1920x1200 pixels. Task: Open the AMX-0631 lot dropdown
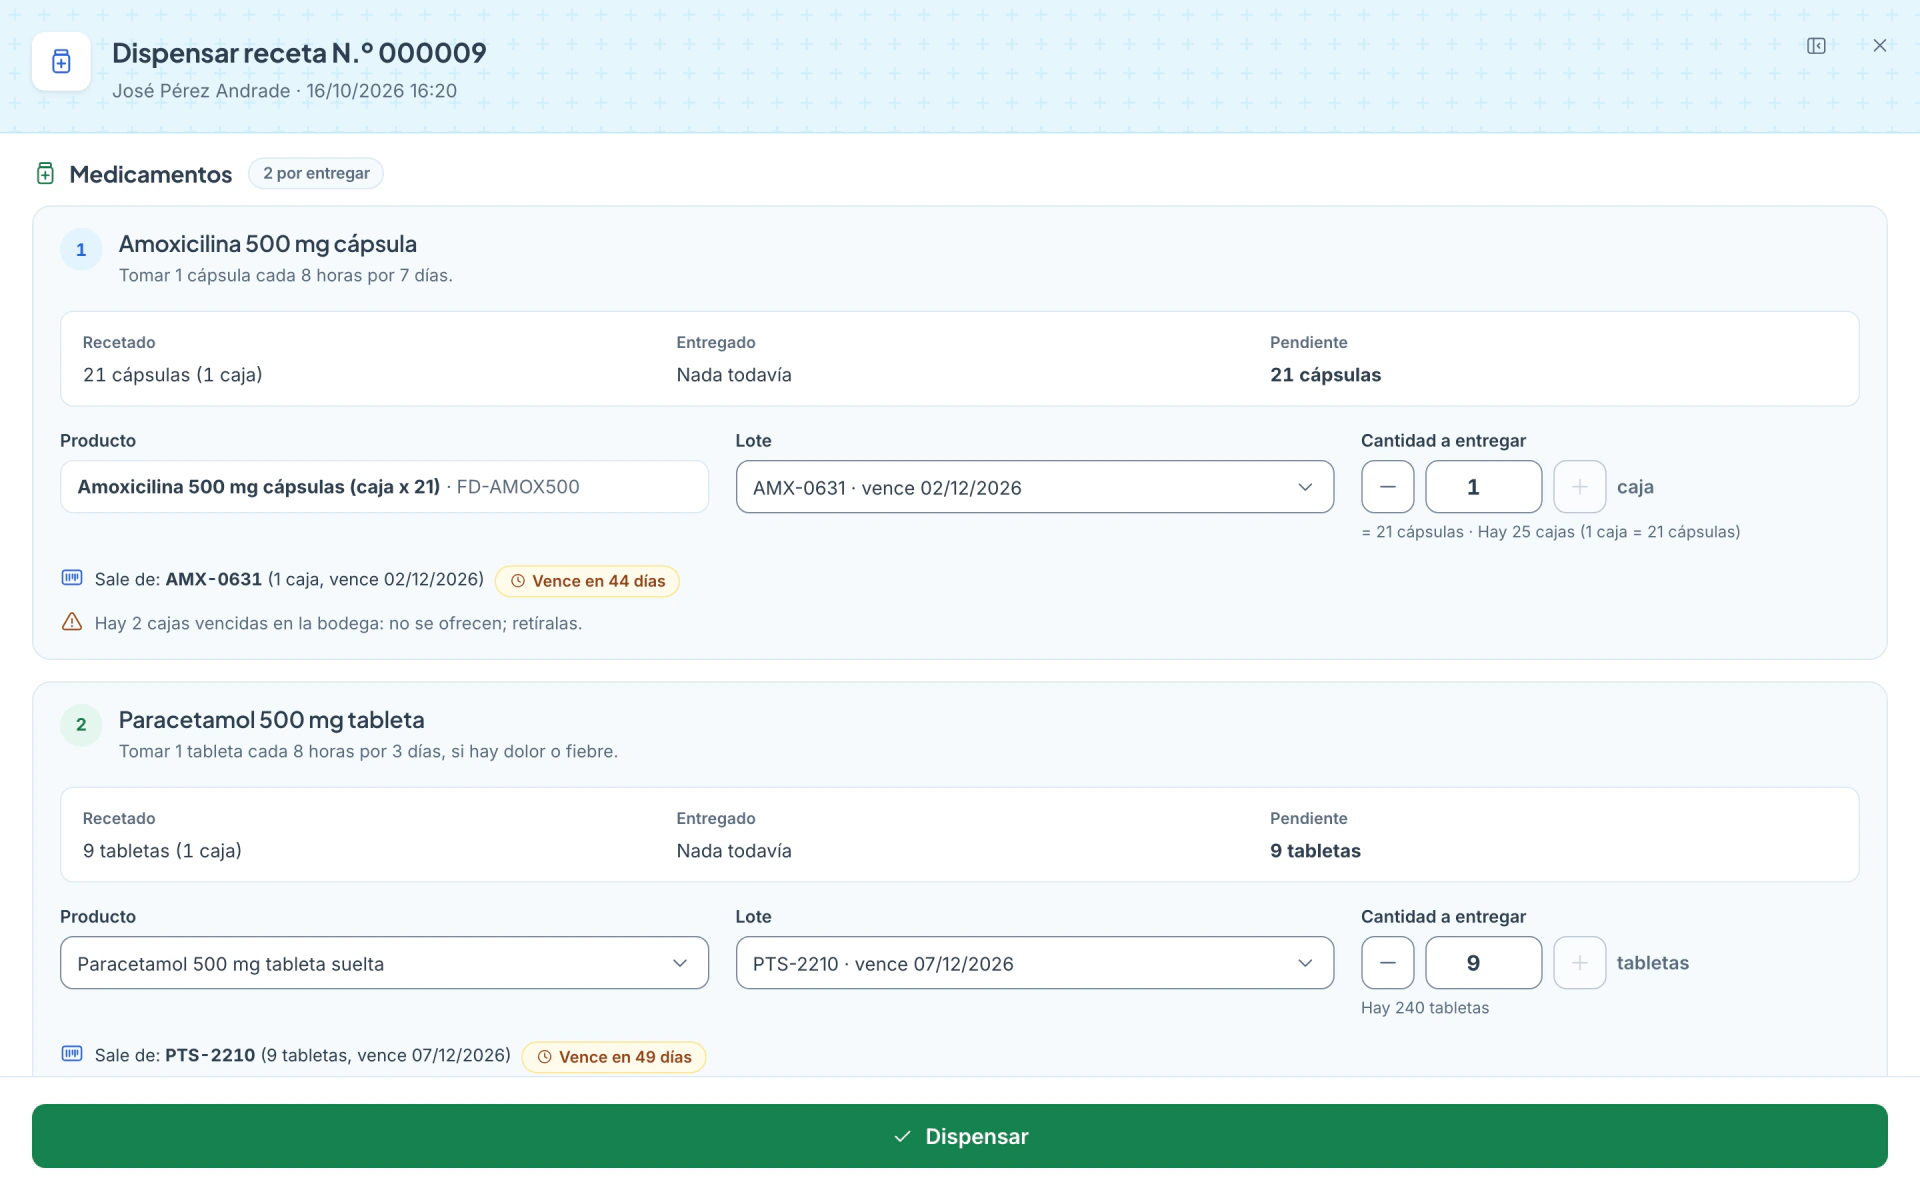coord(1034,487)
